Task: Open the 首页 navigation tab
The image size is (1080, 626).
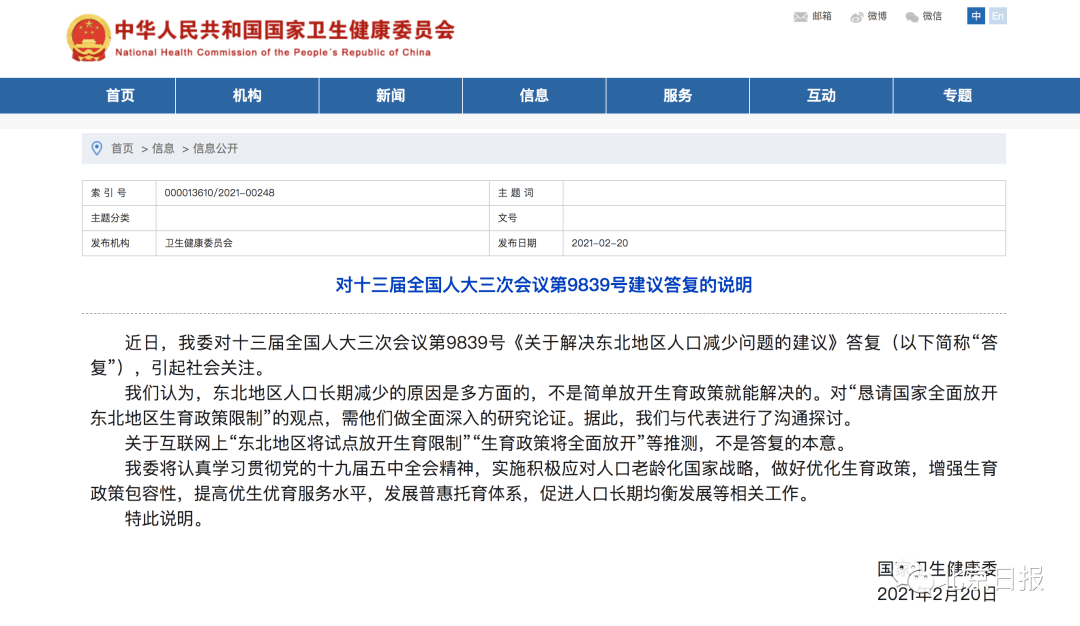Action: 120,96
